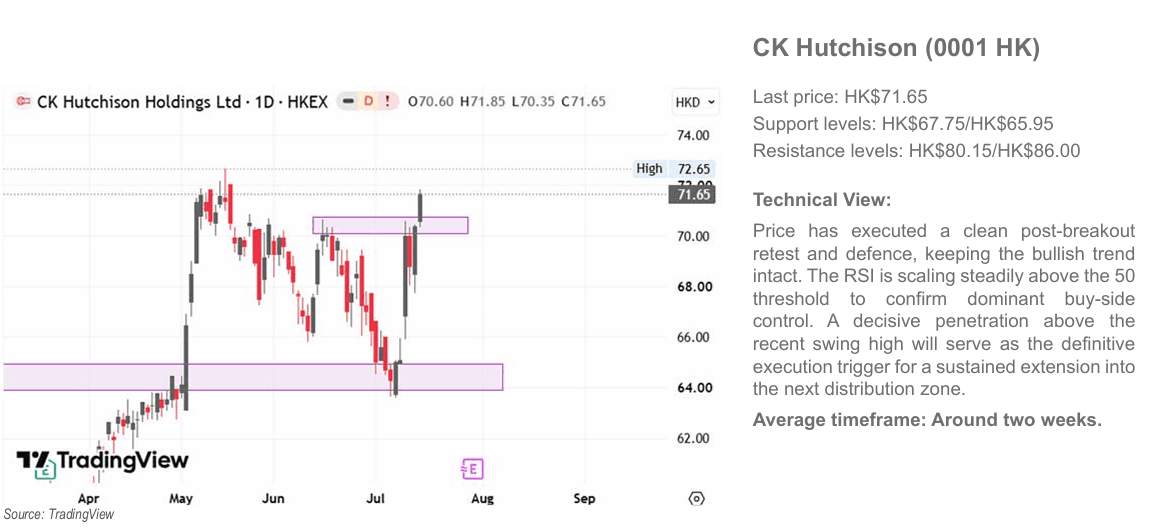The height and width of the screenshot is (528, 1151).
Task: Click the CK Hutchison company logo icon
Action: [24, 101]
